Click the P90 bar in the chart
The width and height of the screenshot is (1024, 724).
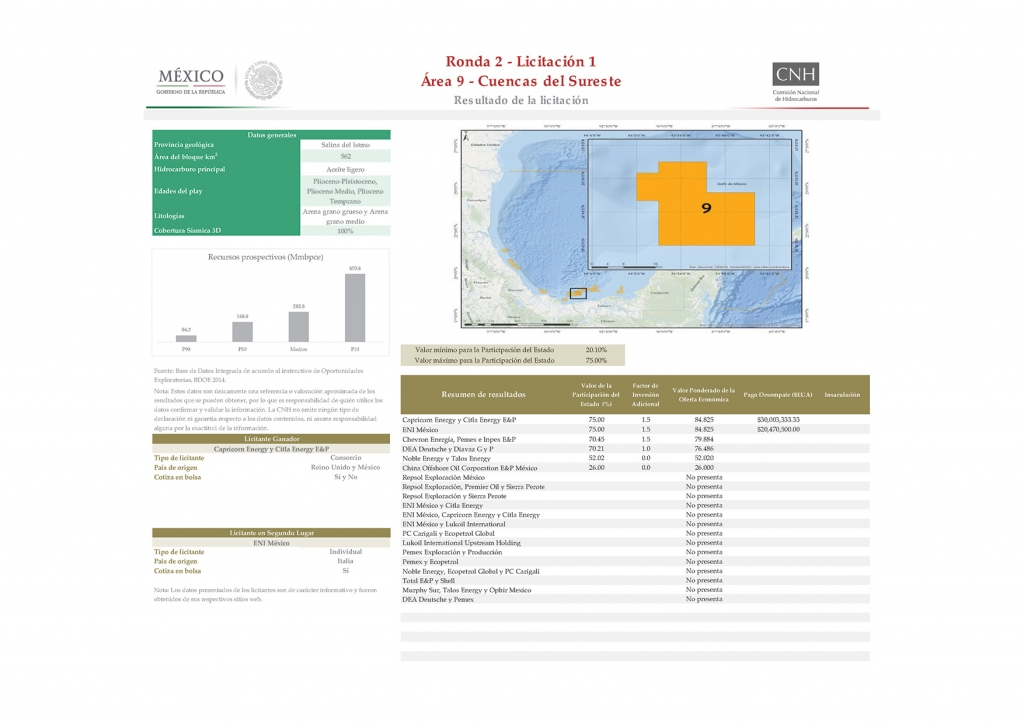point(186,338)
